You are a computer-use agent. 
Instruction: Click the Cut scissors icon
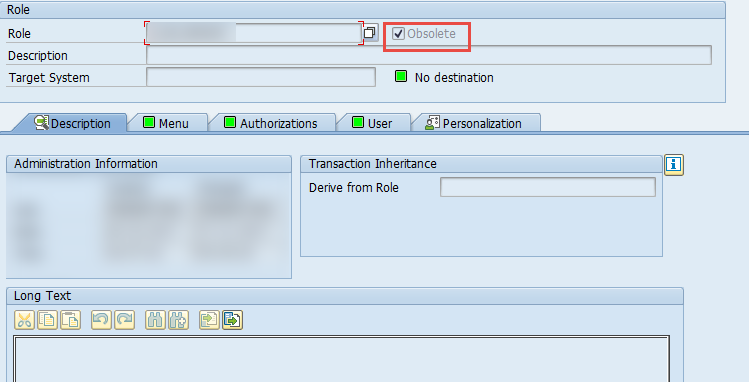(24, 320)
